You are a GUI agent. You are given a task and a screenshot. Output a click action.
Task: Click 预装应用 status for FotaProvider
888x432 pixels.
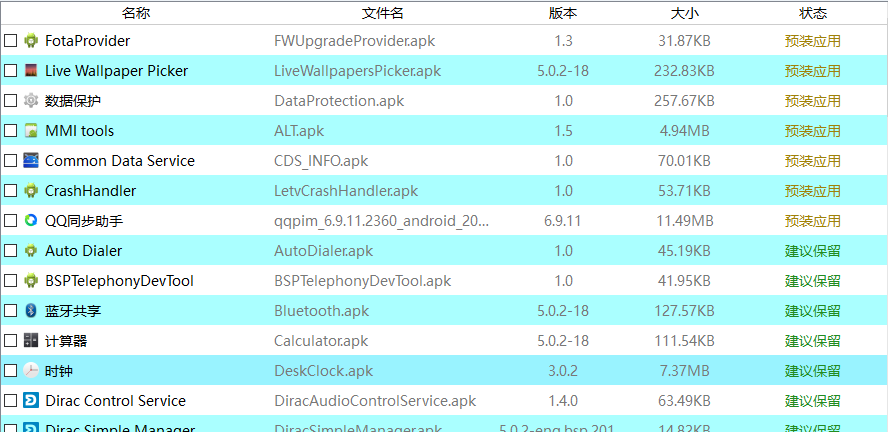pyautogui.click(x=813, y=41)
